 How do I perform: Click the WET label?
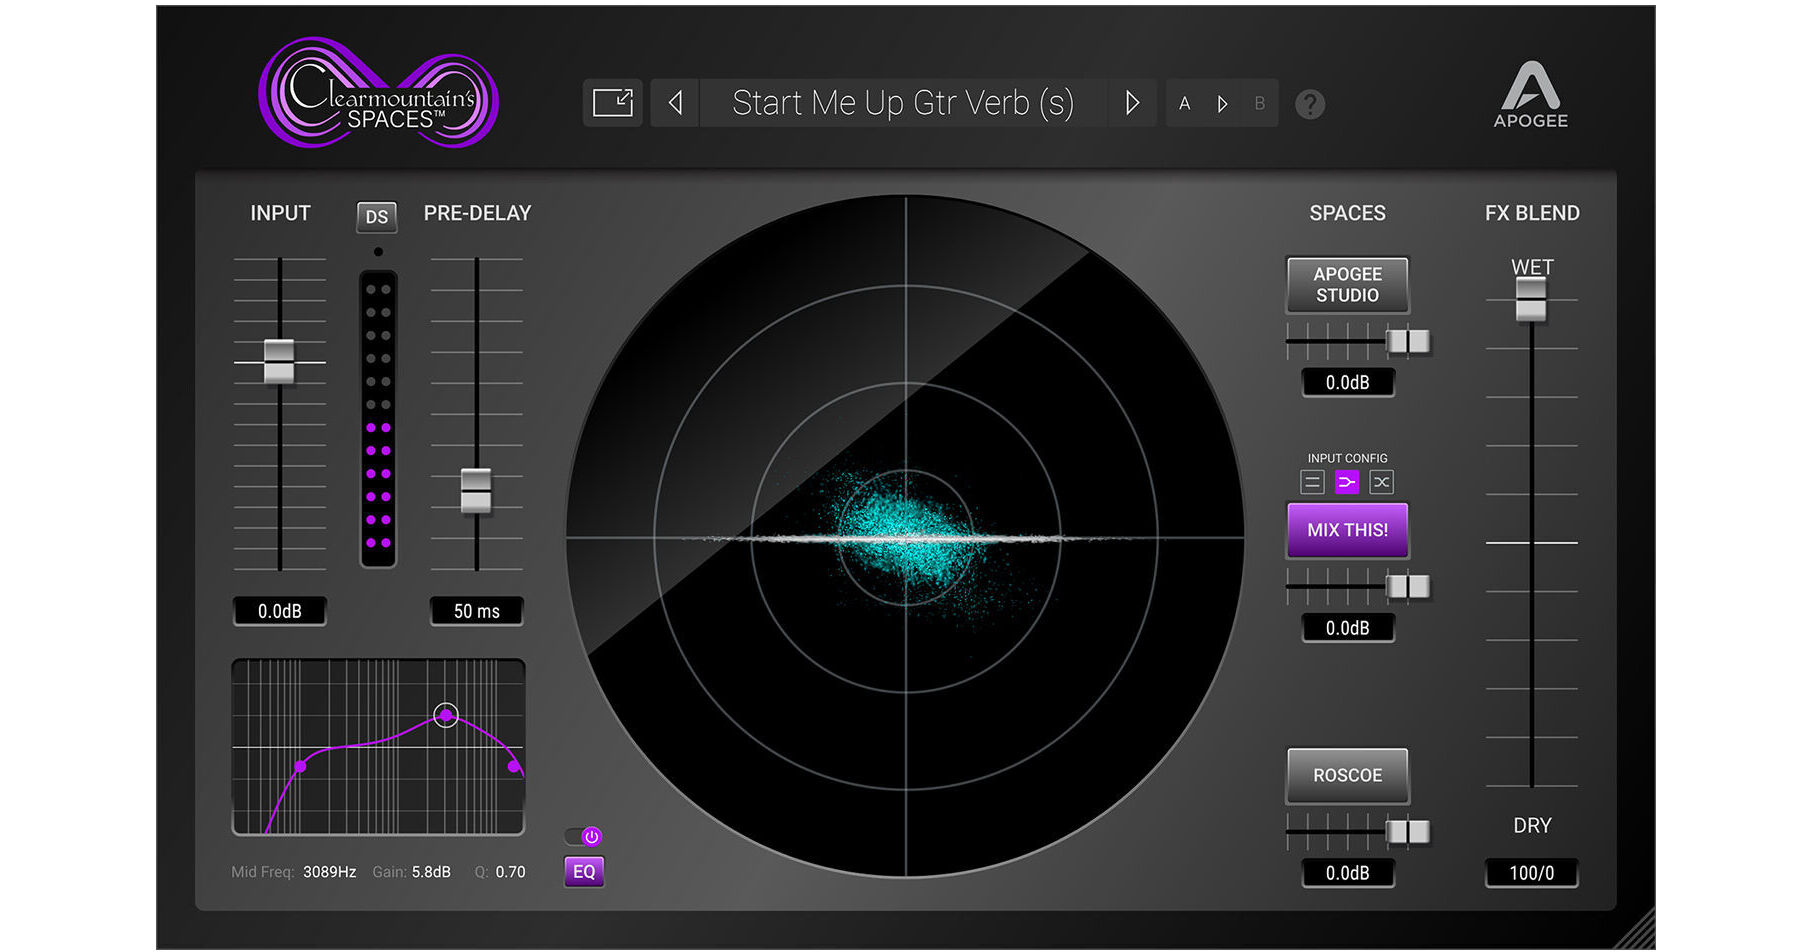[1531, 267]
